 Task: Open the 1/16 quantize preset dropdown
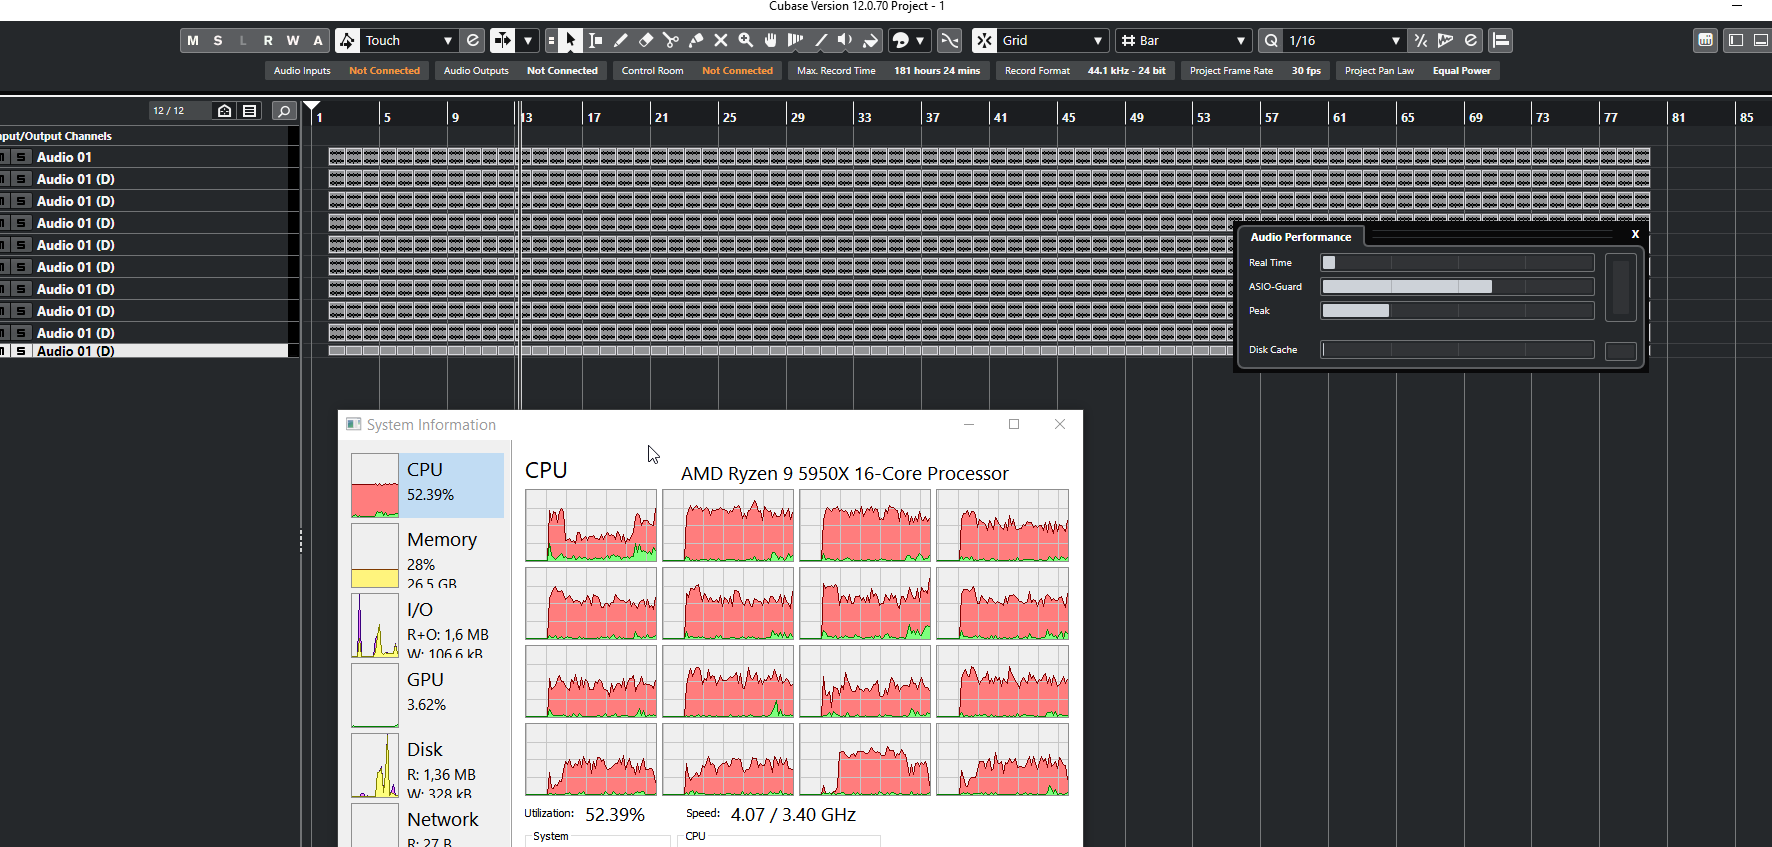pyautogui.click(x=1345, y=40)
